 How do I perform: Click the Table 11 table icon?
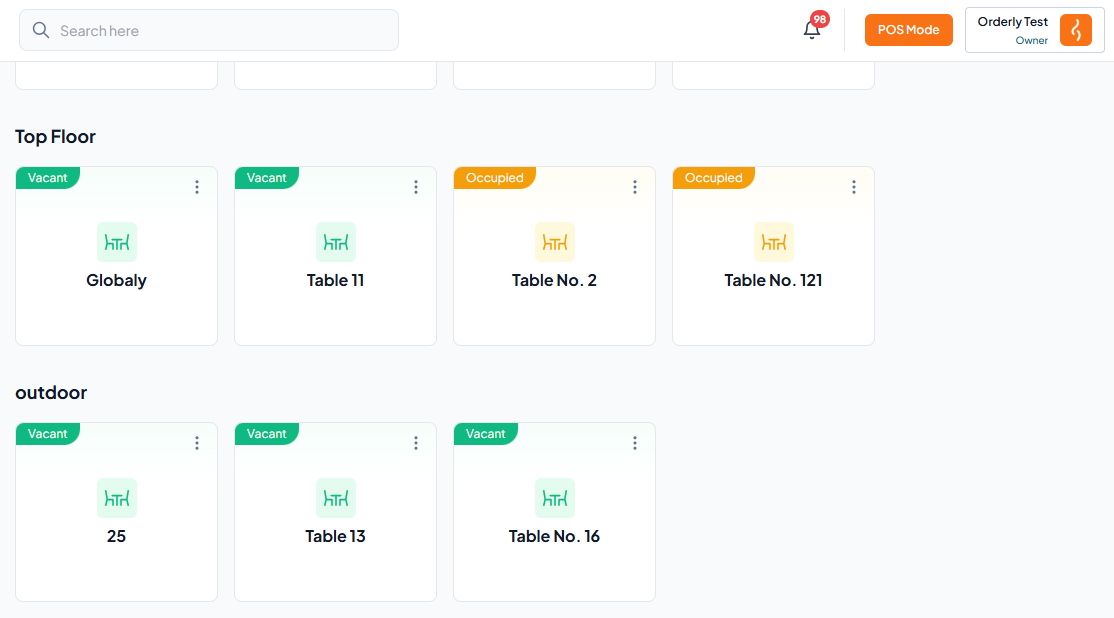click(x=335, y=242)
